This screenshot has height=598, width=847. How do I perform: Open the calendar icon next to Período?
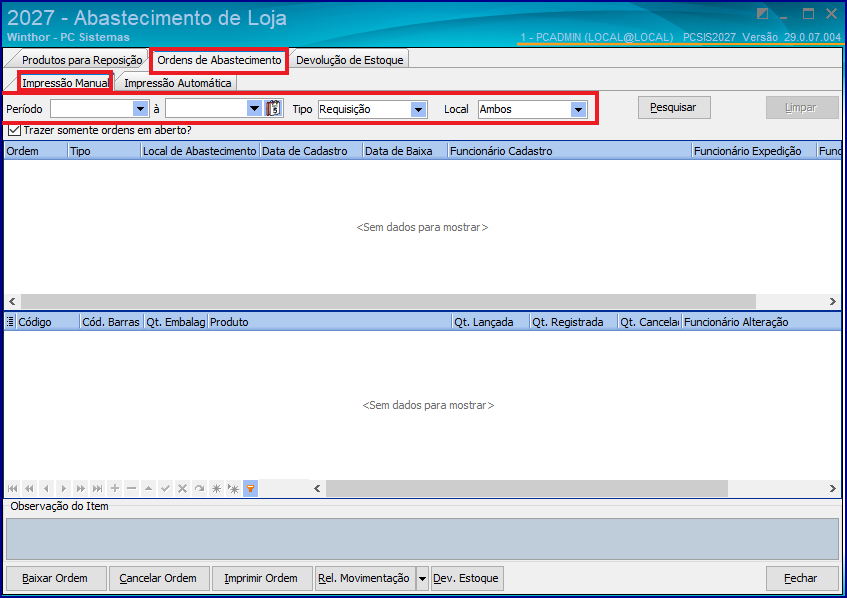(274, 109)
